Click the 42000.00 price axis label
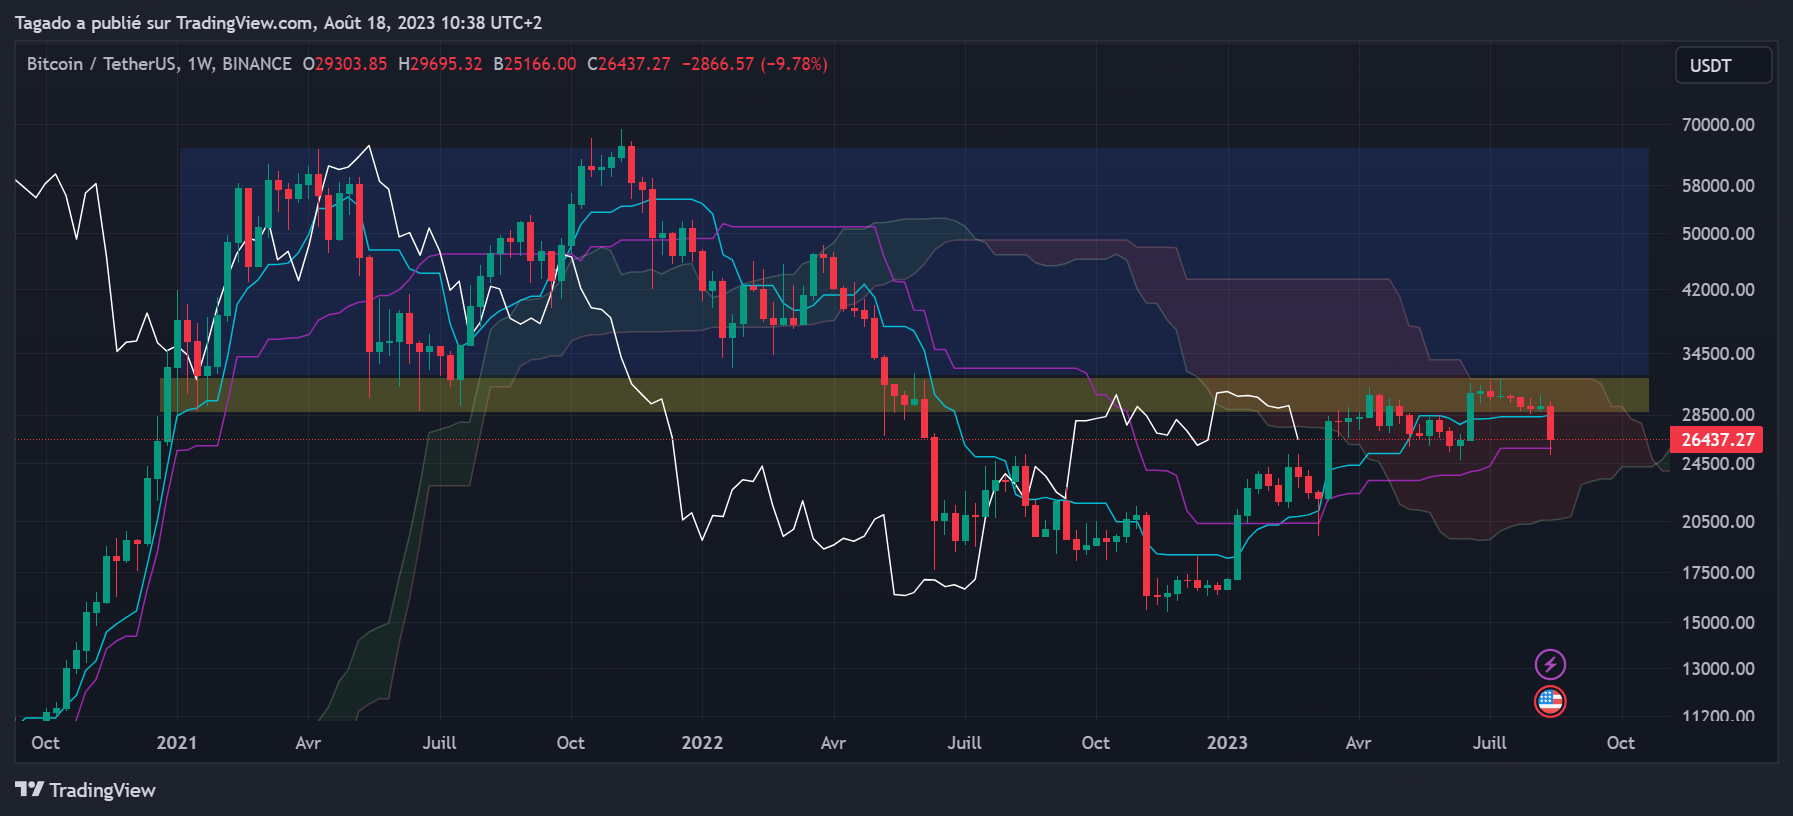This screenshot has height=816, width=1793. pos(1718,290)
